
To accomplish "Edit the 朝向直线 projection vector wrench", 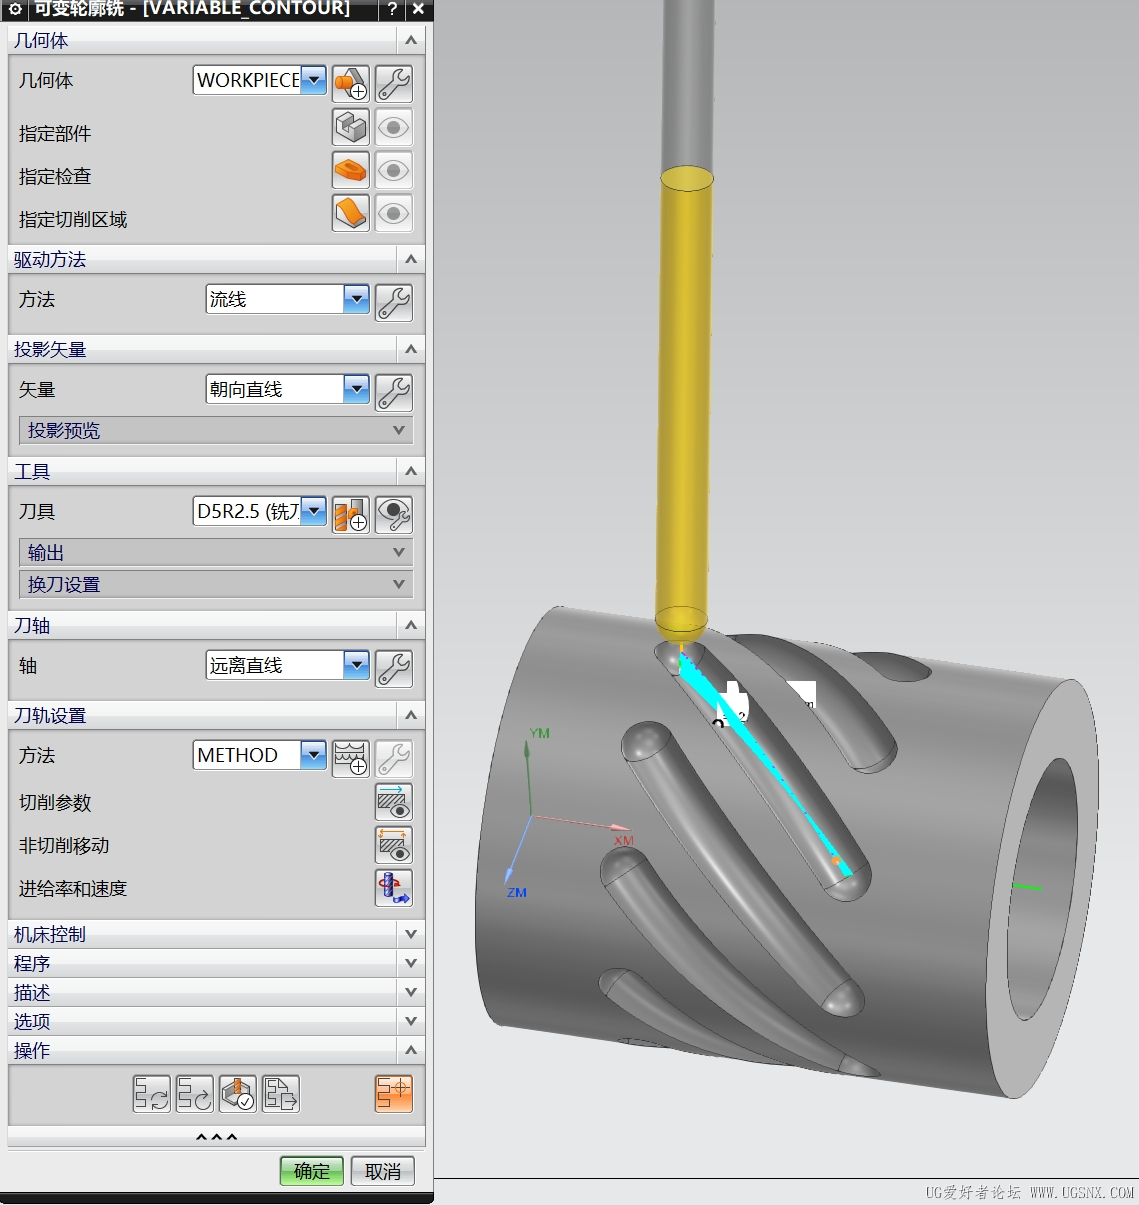I will click(x=394, y=392).
